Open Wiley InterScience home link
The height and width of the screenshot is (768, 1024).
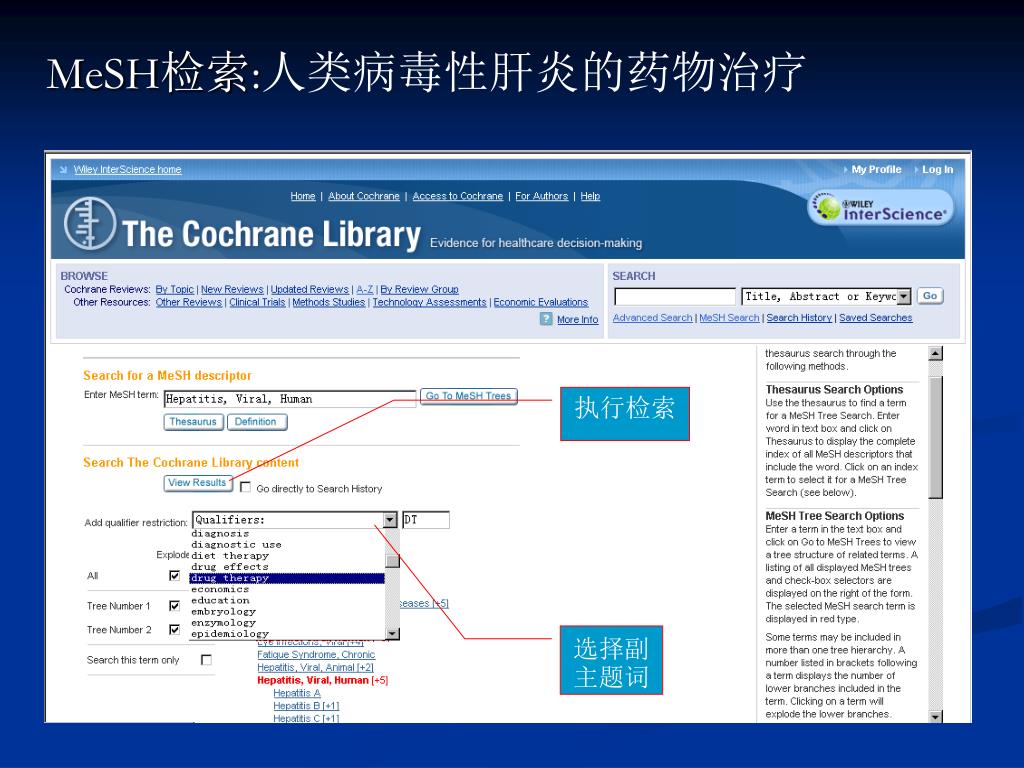(x=127, y=170)
